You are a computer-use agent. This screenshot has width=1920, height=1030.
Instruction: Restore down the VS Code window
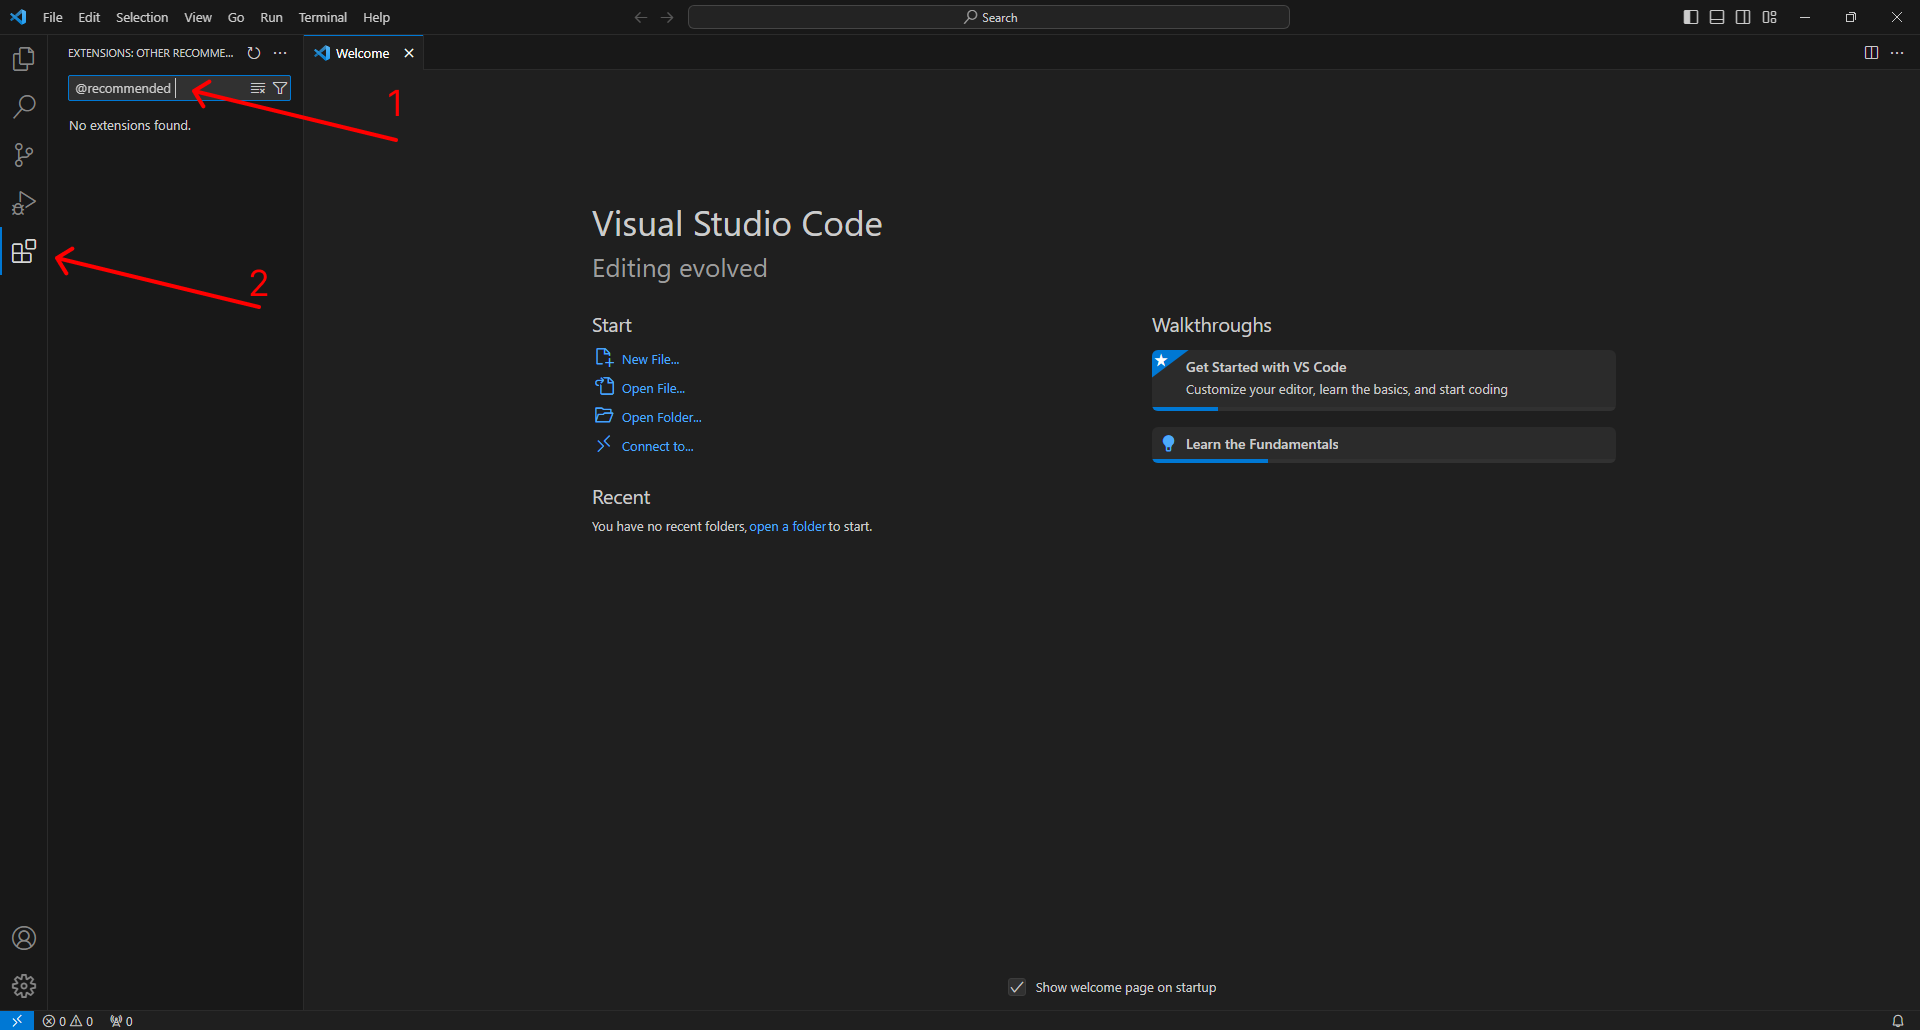[x=1851, y=17]
